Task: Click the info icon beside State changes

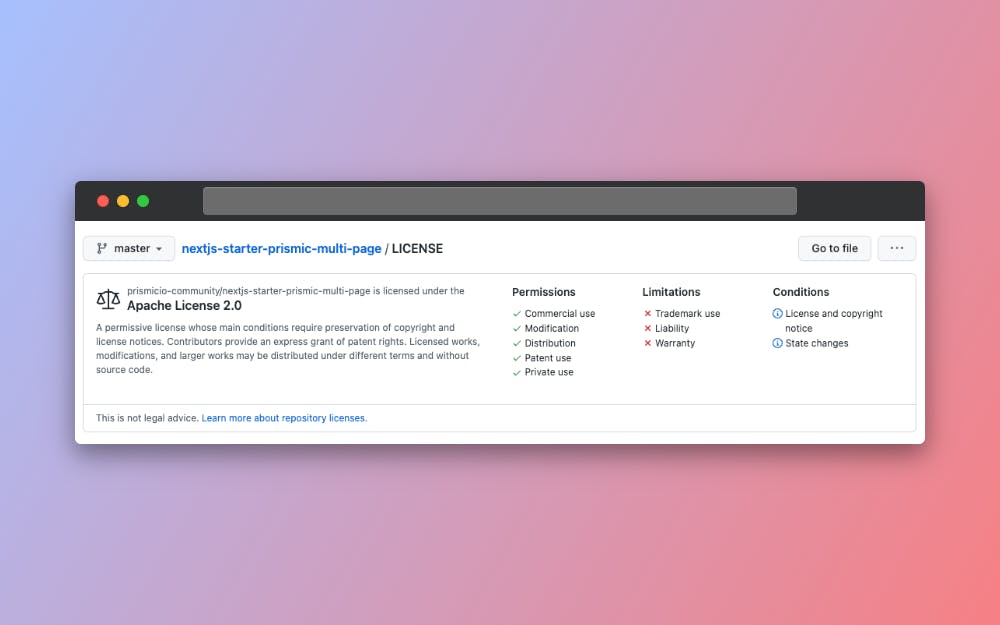Action: pyautogui.click(x=777, y=343)
